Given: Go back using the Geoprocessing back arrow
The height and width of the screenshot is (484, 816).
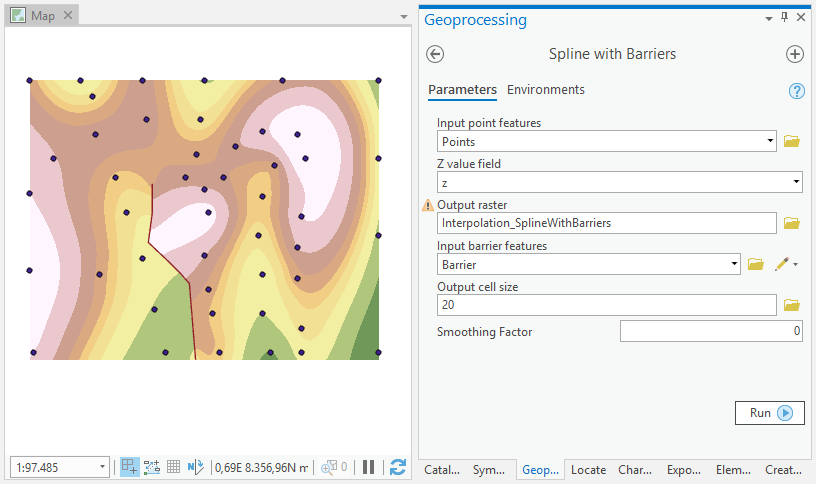Looking at the screenshot, I should coord(435,54).
